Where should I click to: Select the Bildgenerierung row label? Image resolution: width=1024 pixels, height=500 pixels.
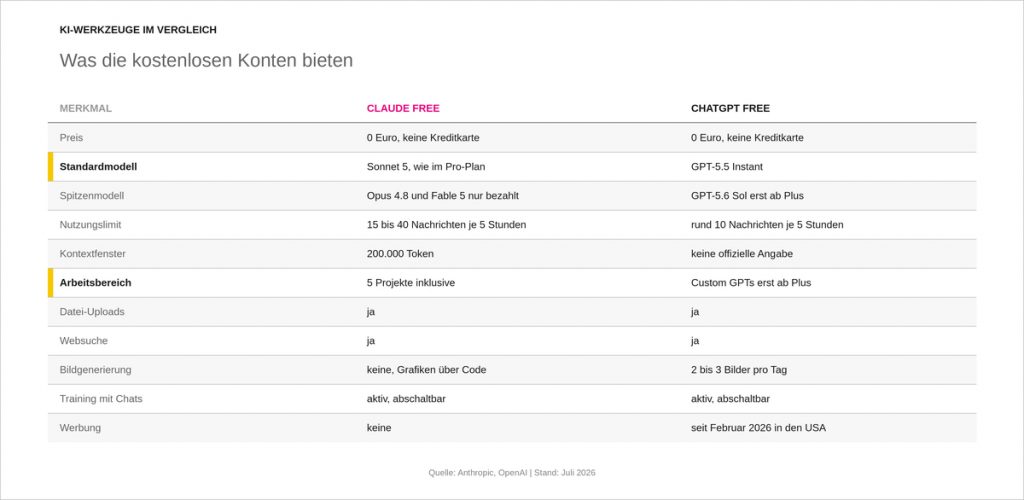pyautogui.click(x=95, y=369)
